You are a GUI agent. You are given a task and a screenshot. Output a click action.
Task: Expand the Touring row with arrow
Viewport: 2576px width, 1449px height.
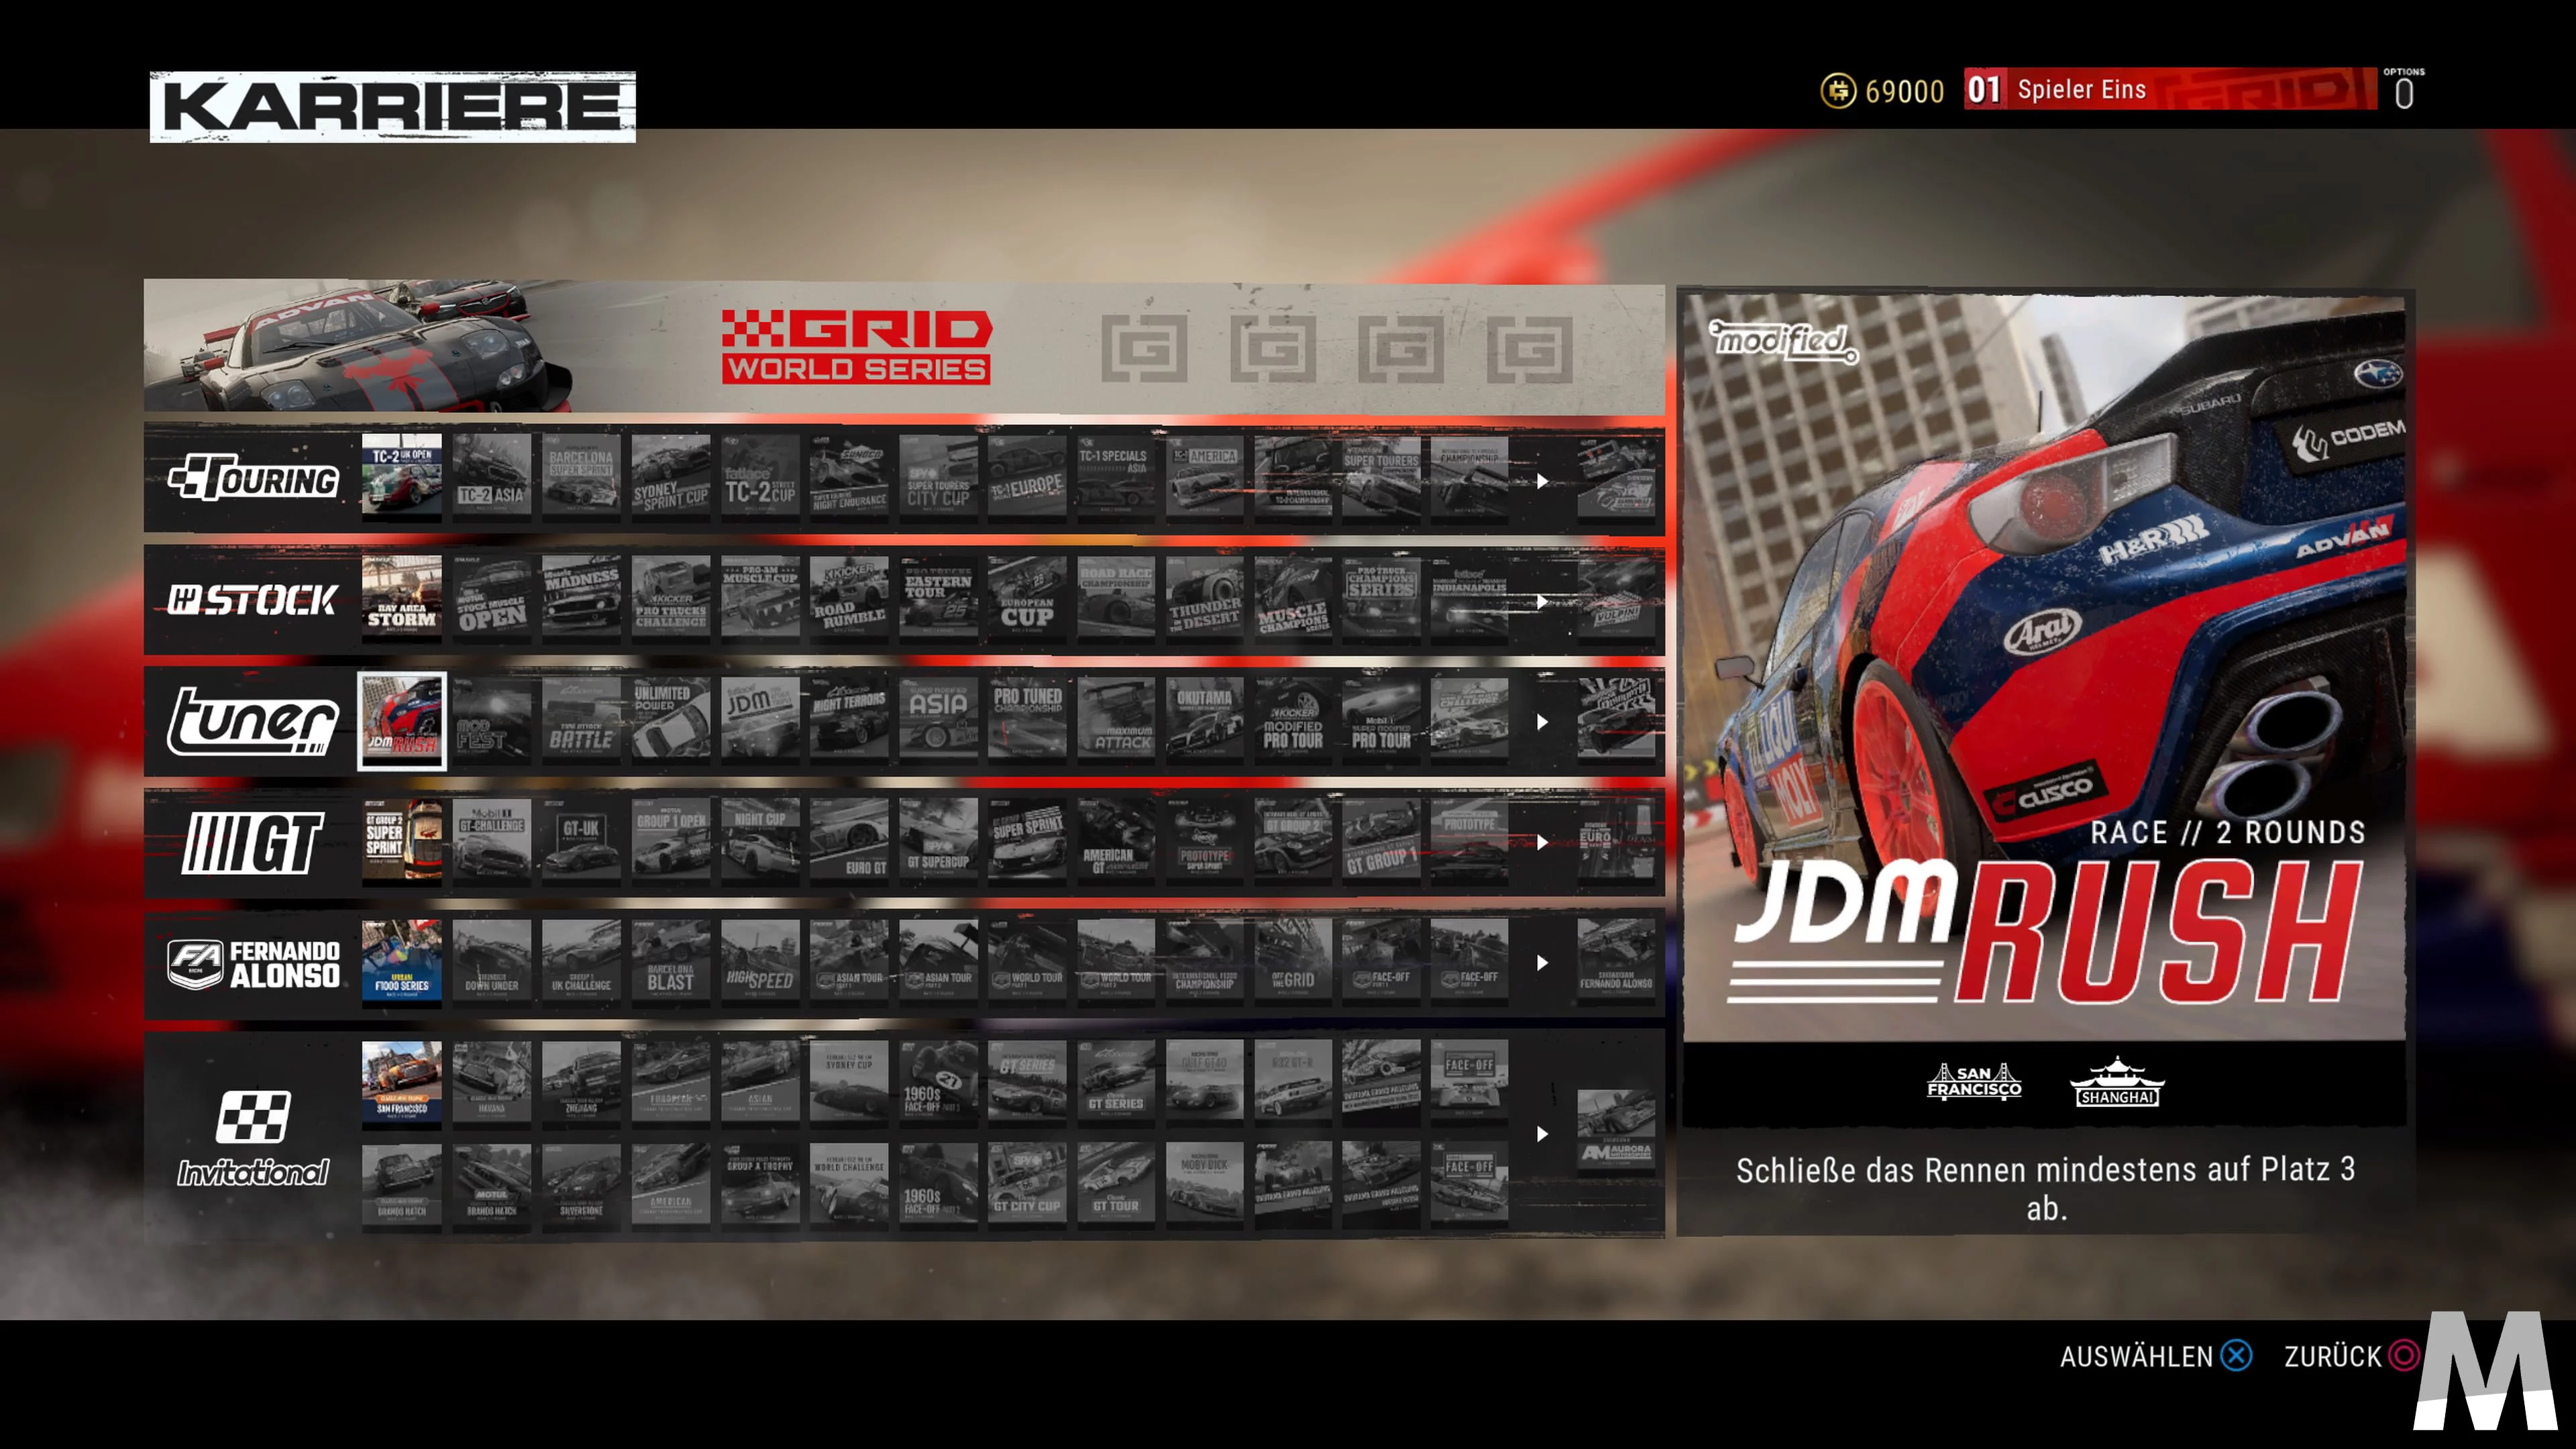(1542, 481)
